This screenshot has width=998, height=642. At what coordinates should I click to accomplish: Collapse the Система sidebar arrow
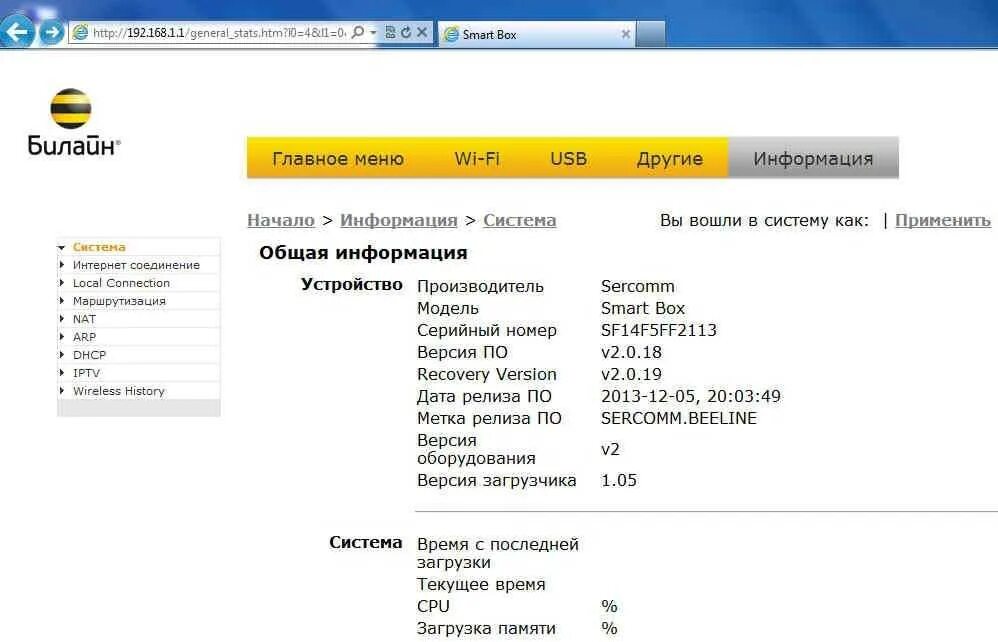tap(62, 247)
